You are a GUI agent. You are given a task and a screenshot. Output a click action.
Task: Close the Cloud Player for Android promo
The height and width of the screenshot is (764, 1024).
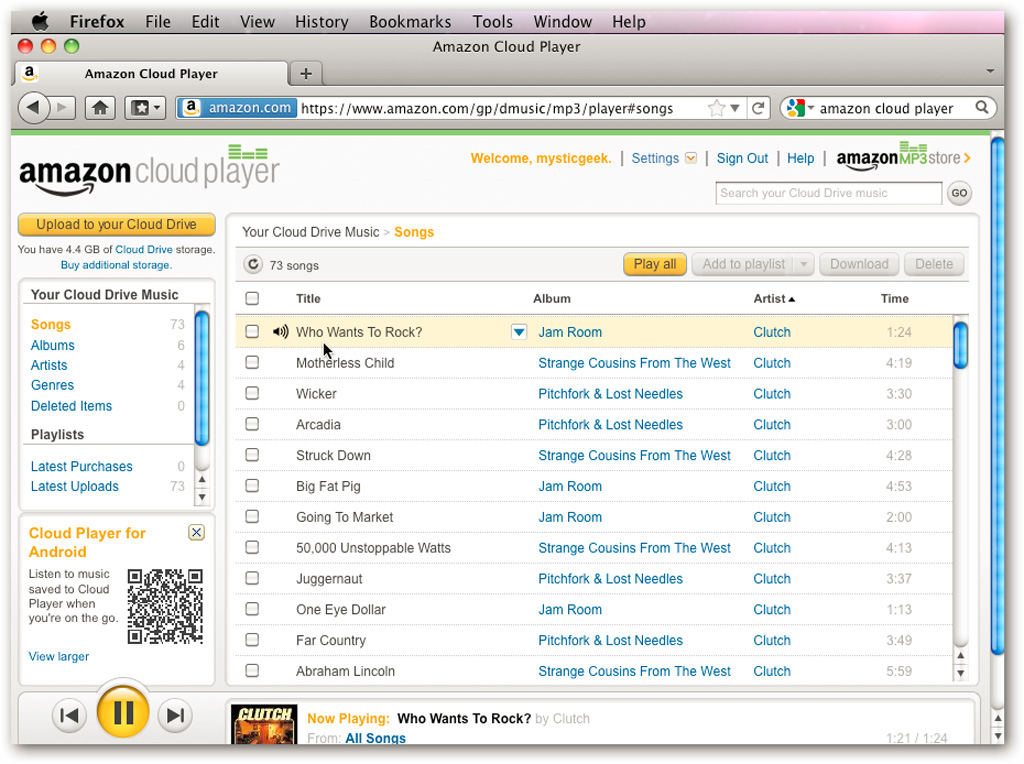tap(196, 532)
